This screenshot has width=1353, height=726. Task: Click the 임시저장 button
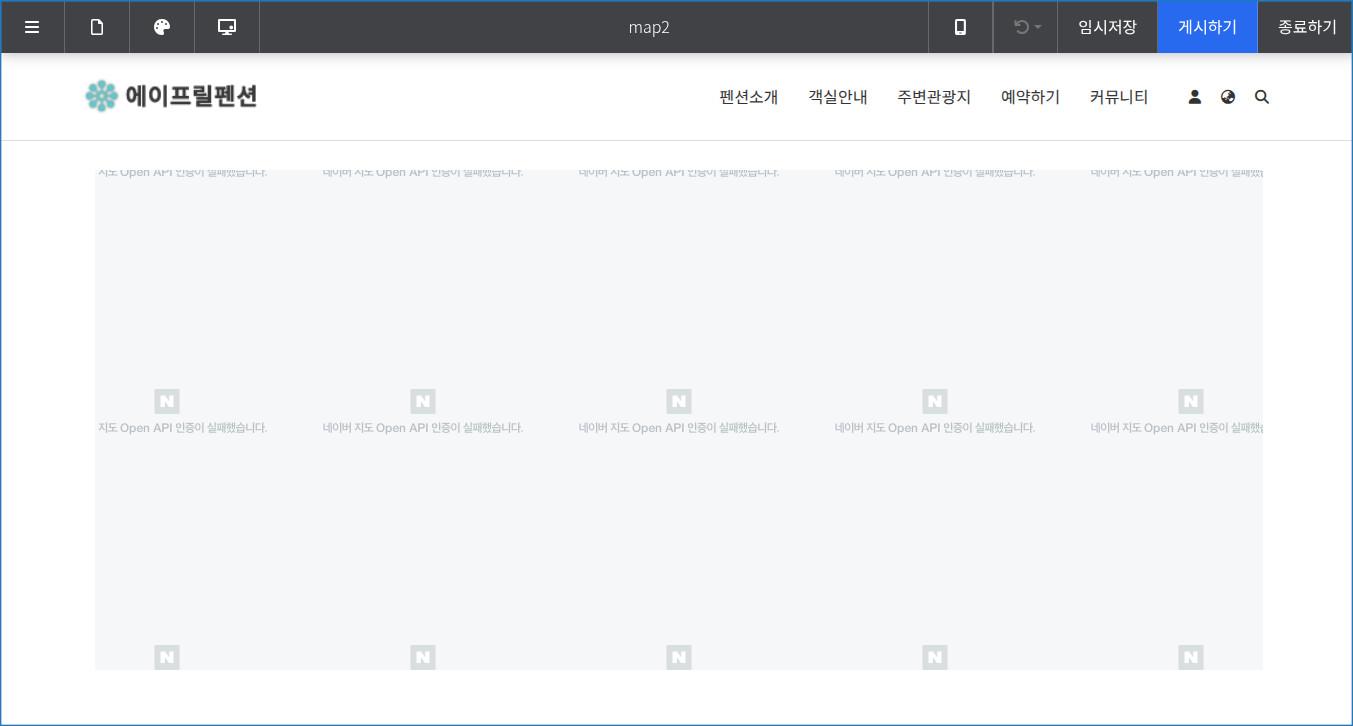1107,27
